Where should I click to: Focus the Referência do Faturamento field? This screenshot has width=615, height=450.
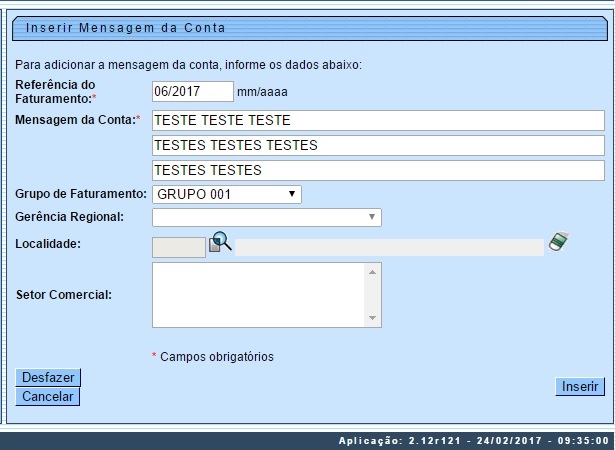pyautogui.click(x=192, y=91)
